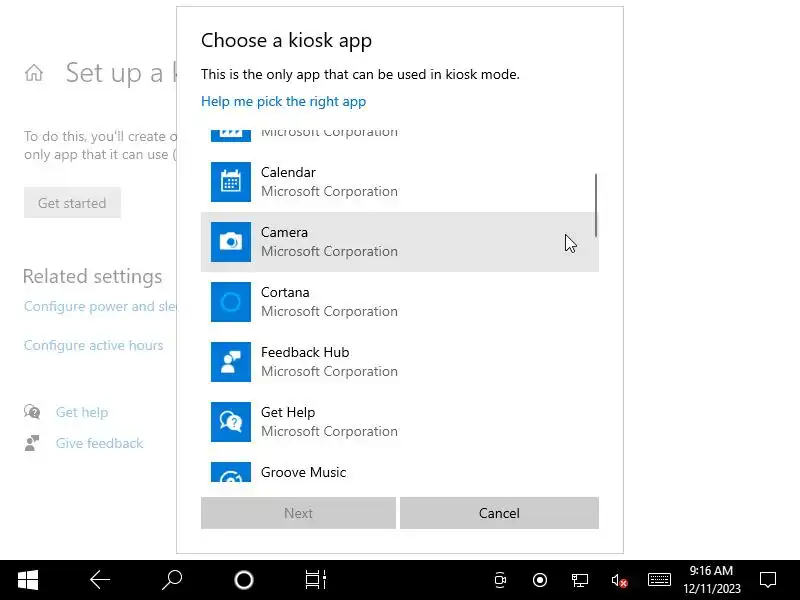Click the disabled Next button

tap(298, 513)
